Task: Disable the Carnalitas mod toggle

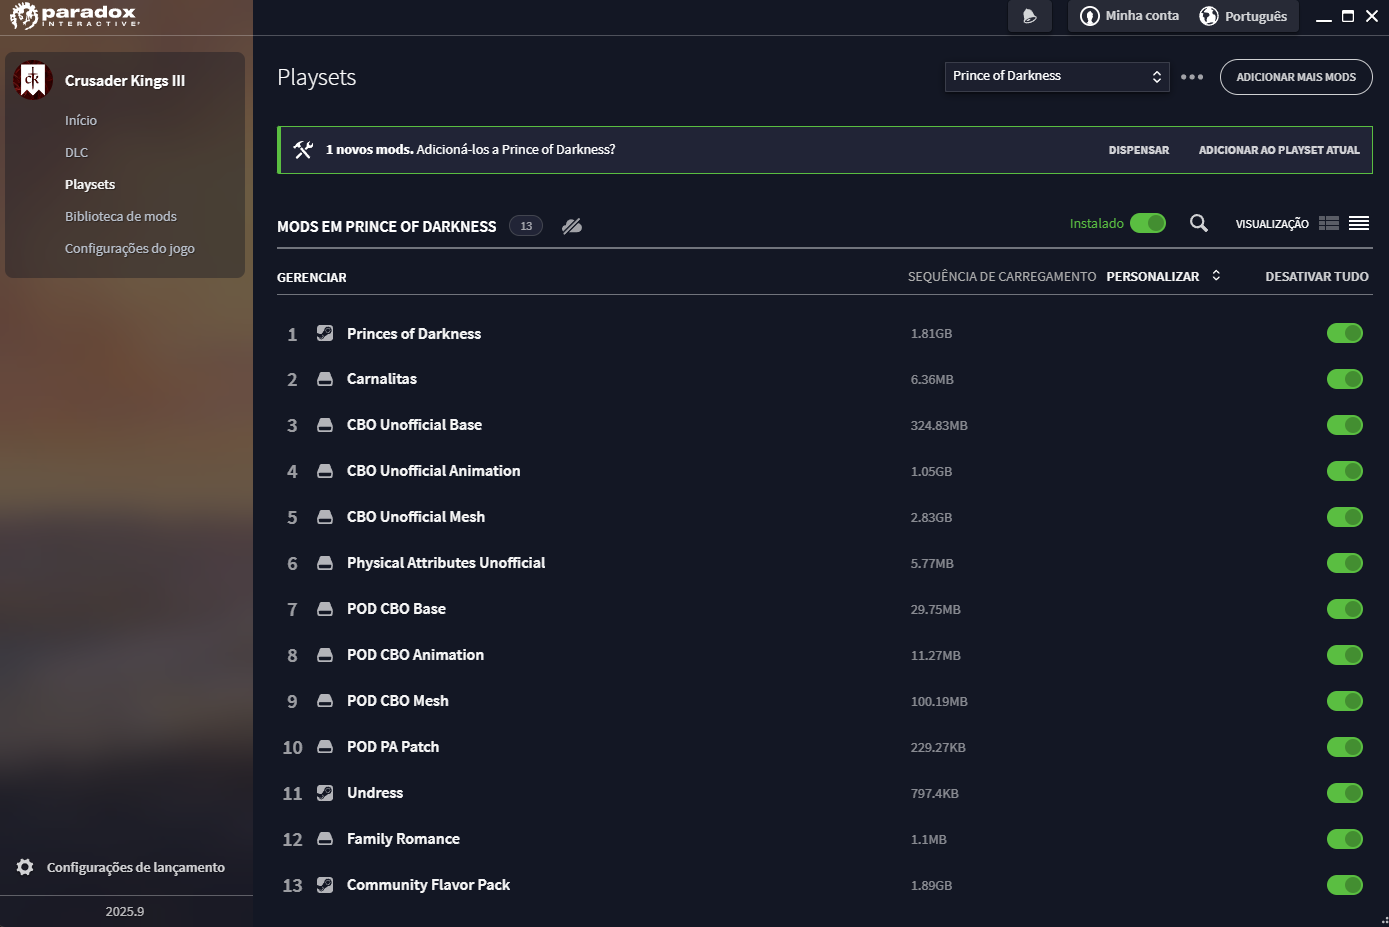Action: (x=1345, y=379)
